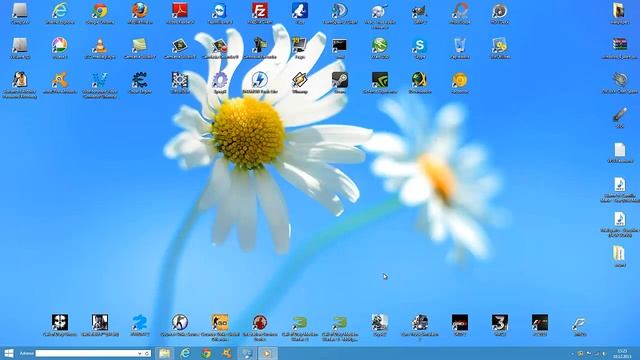Open the Start button on taskbar

tap(9, 353)
